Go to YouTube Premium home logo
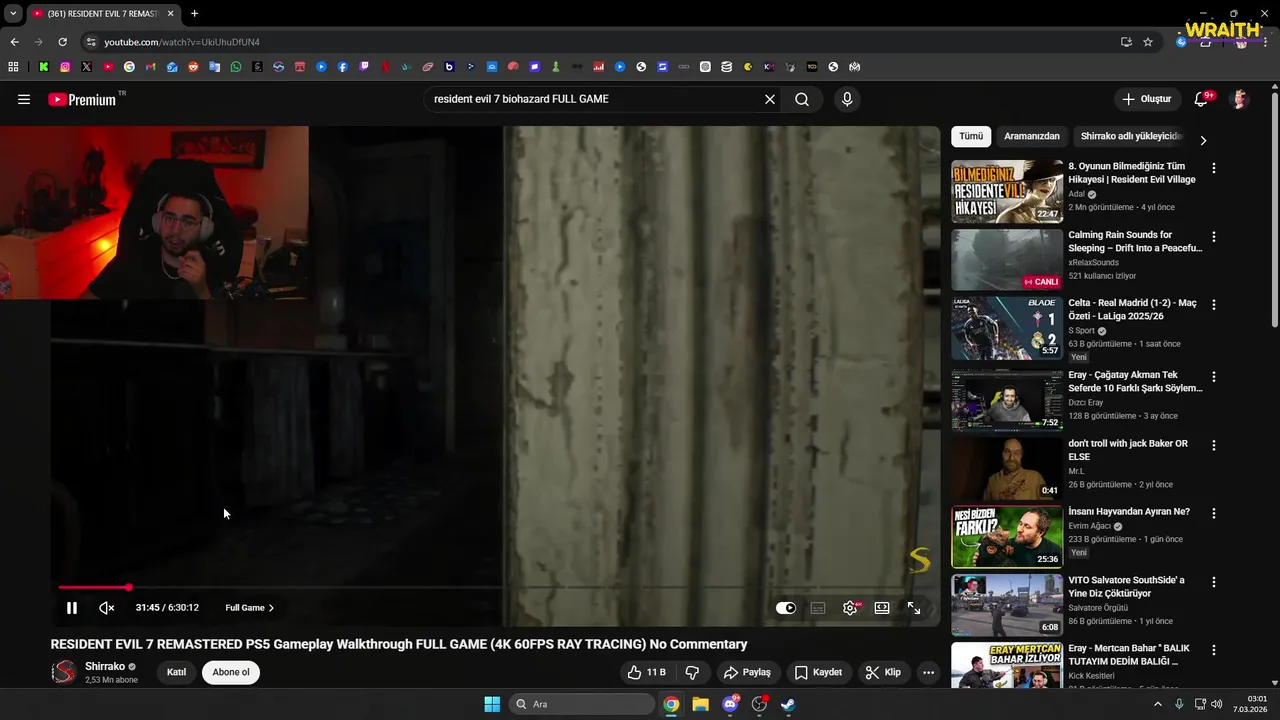This screenshot has height=720, width=1280. (x=82, y=99)
